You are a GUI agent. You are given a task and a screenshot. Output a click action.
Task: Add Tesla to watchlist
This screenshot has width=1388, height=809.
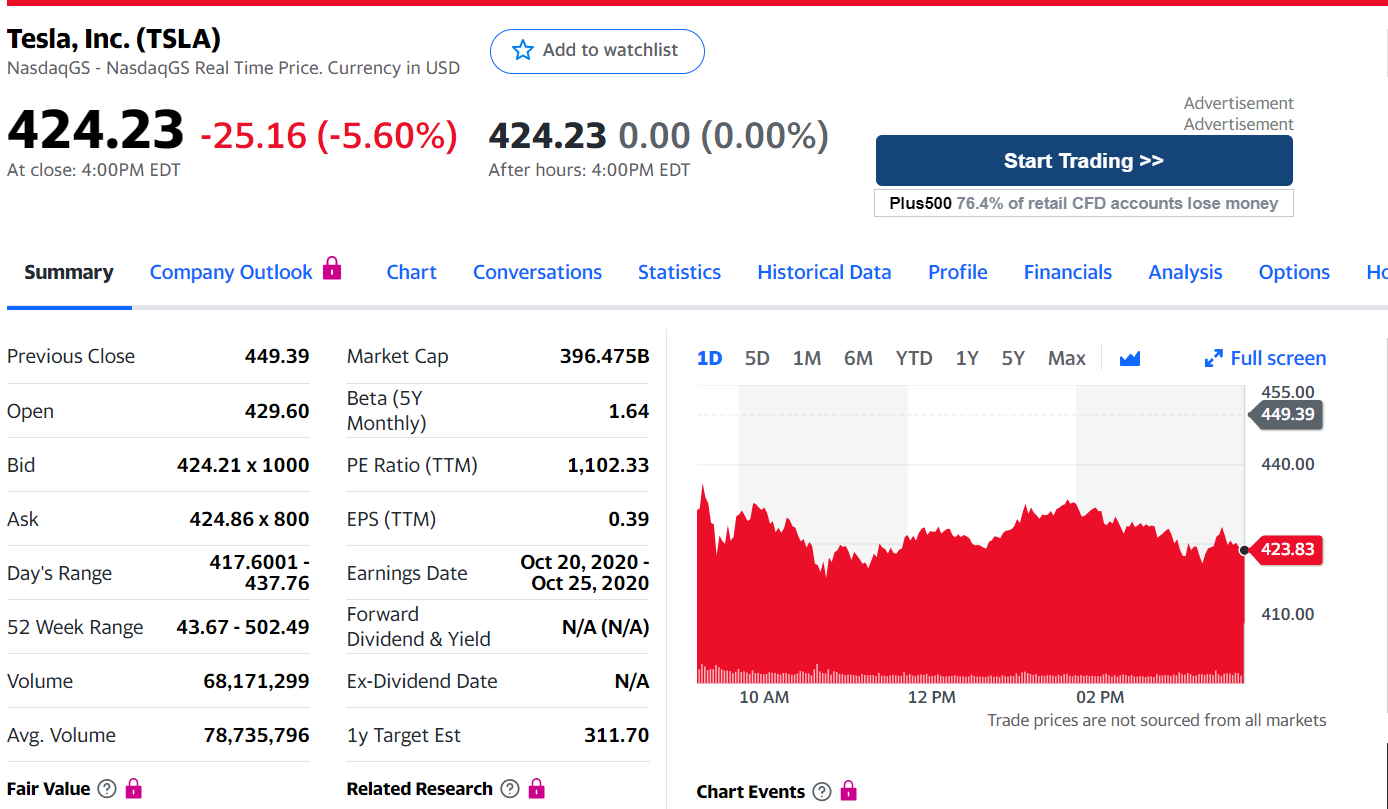coord(597,51)
